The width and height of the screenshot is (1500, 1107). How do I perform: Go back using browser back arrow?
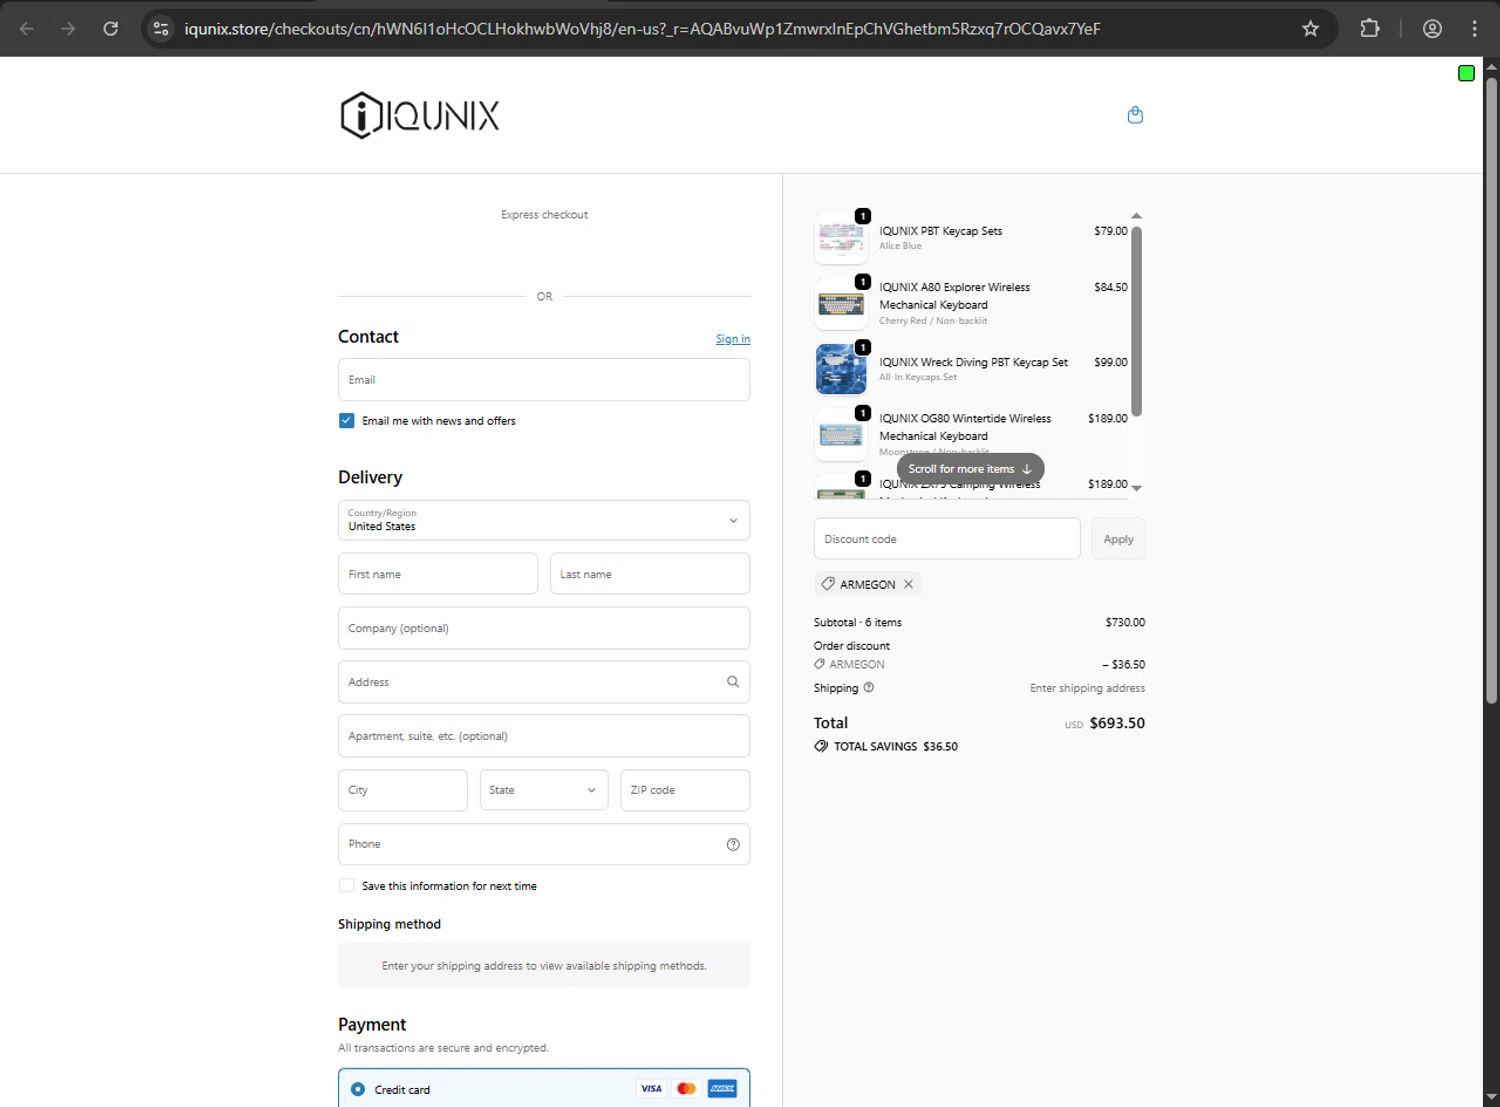[27, 29]
